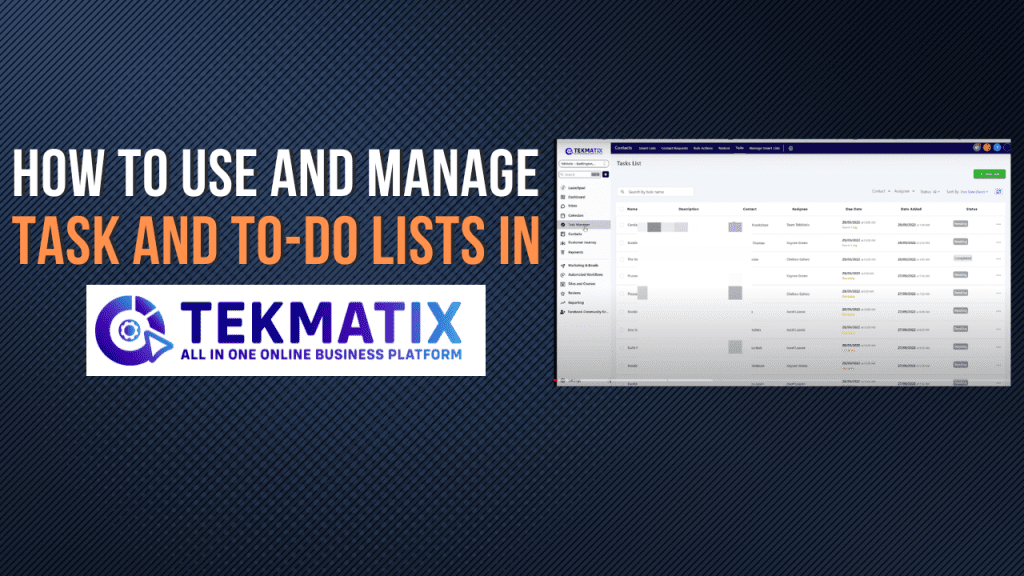Open Launchpad from the sidebar
This screenshot has width=1024, height=576.
pyautogui.click(x=577, y=188)
